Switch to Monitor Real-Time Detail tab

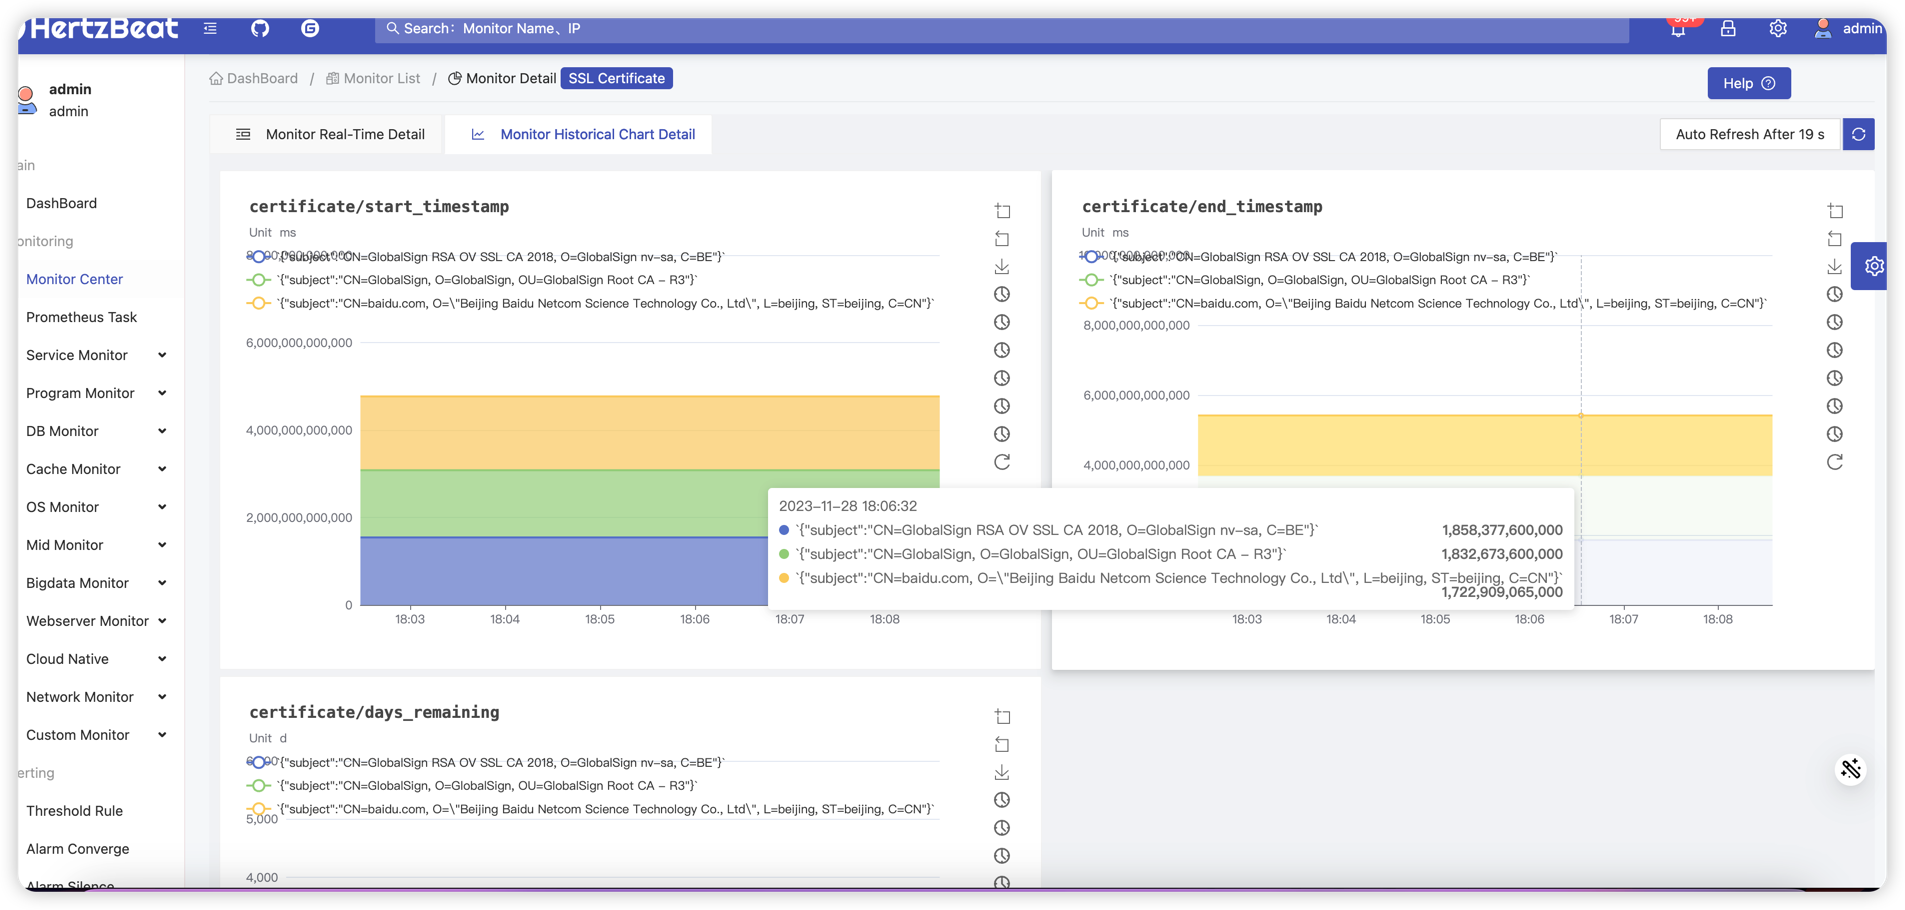(329, 134)
